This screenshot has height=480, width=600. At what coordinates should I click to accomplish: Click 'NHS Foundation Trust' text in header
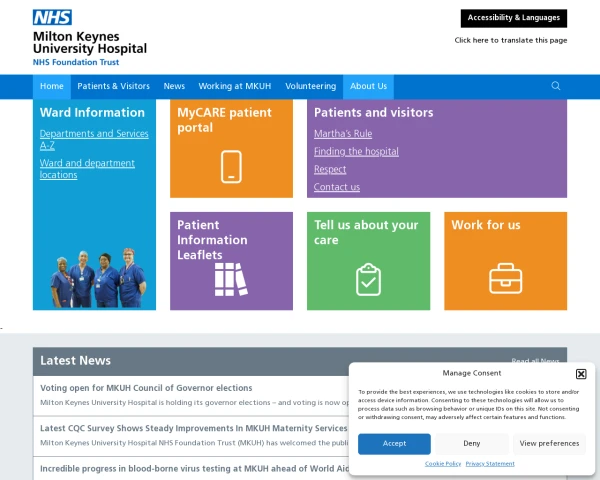pos(76,62)
